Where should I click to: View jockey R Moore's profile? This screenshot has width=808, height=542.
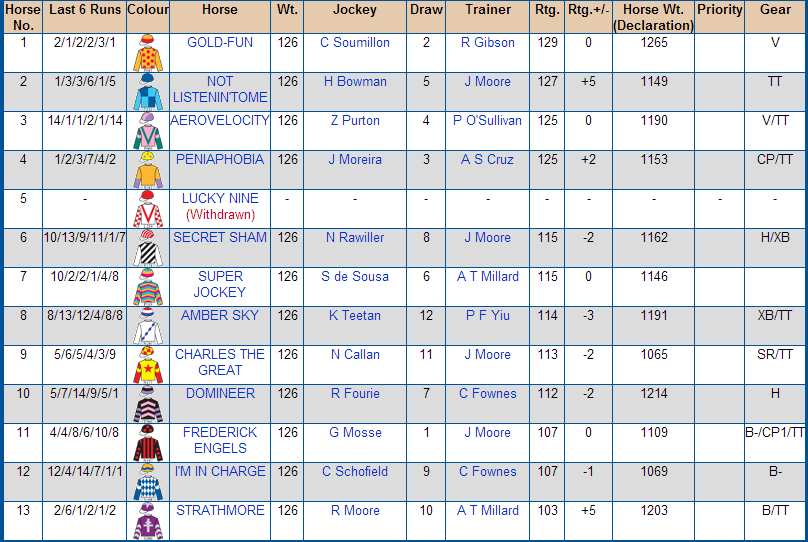click(355, 510)
